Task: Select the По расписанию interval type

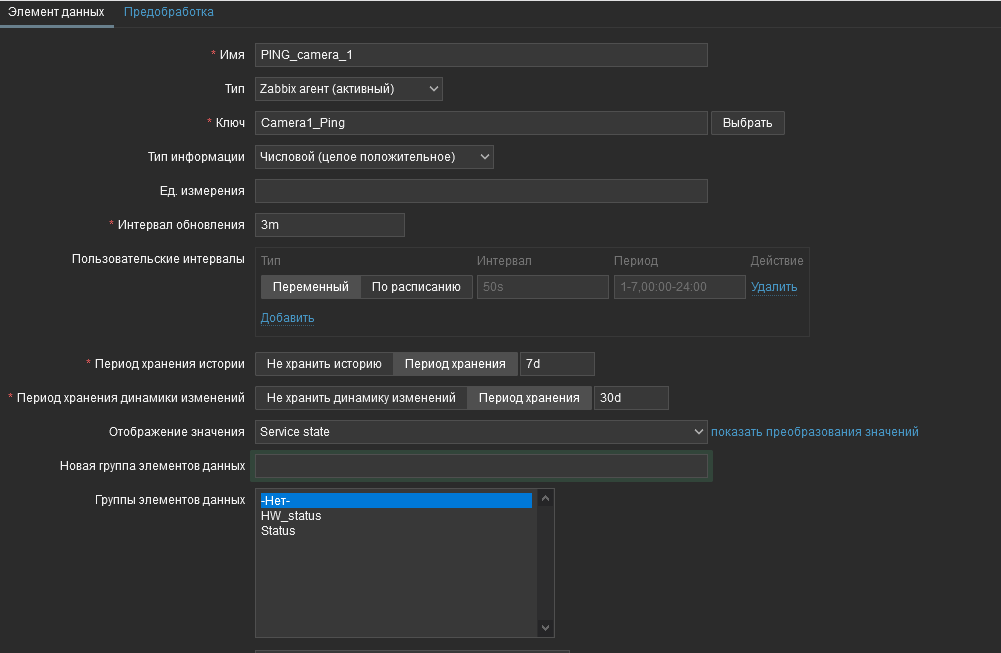Action: tap(416, 287)
